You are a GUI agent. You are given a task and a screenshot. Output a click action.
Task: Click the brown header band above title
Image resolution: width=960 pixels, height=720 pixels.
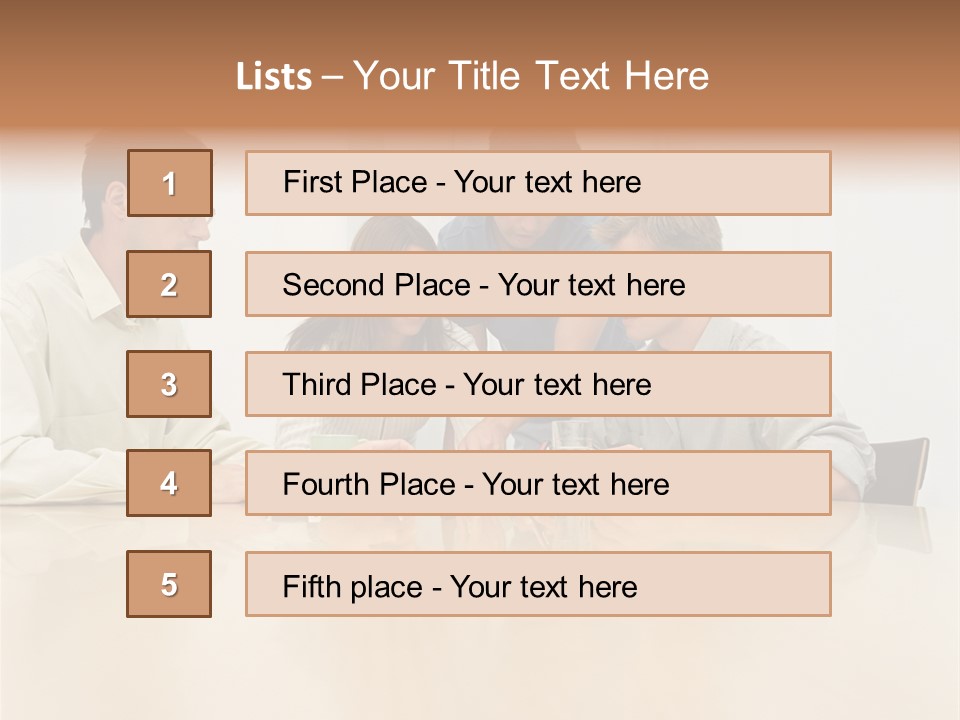[480, 25]
